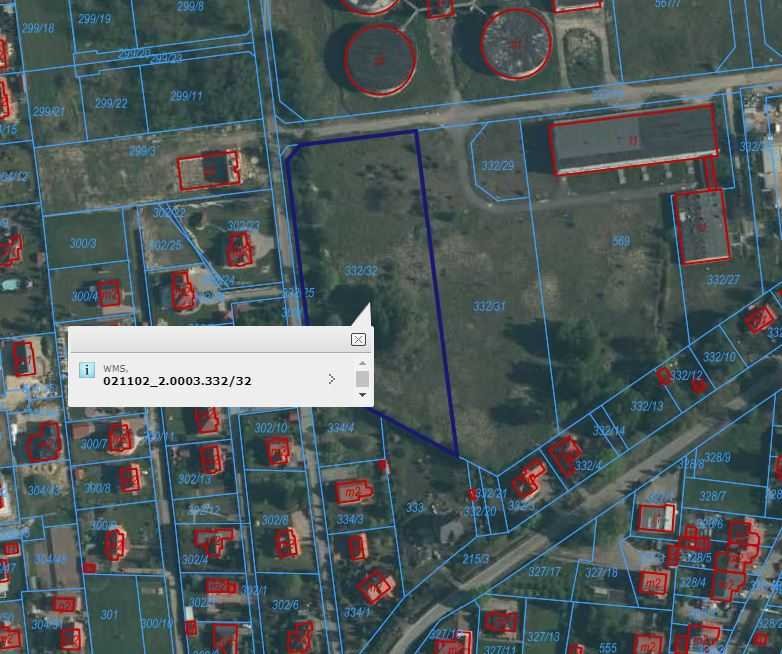782x654 pixels.
Task: Click the popup scrollbar down arrow
Action: (x=362, y=395)
